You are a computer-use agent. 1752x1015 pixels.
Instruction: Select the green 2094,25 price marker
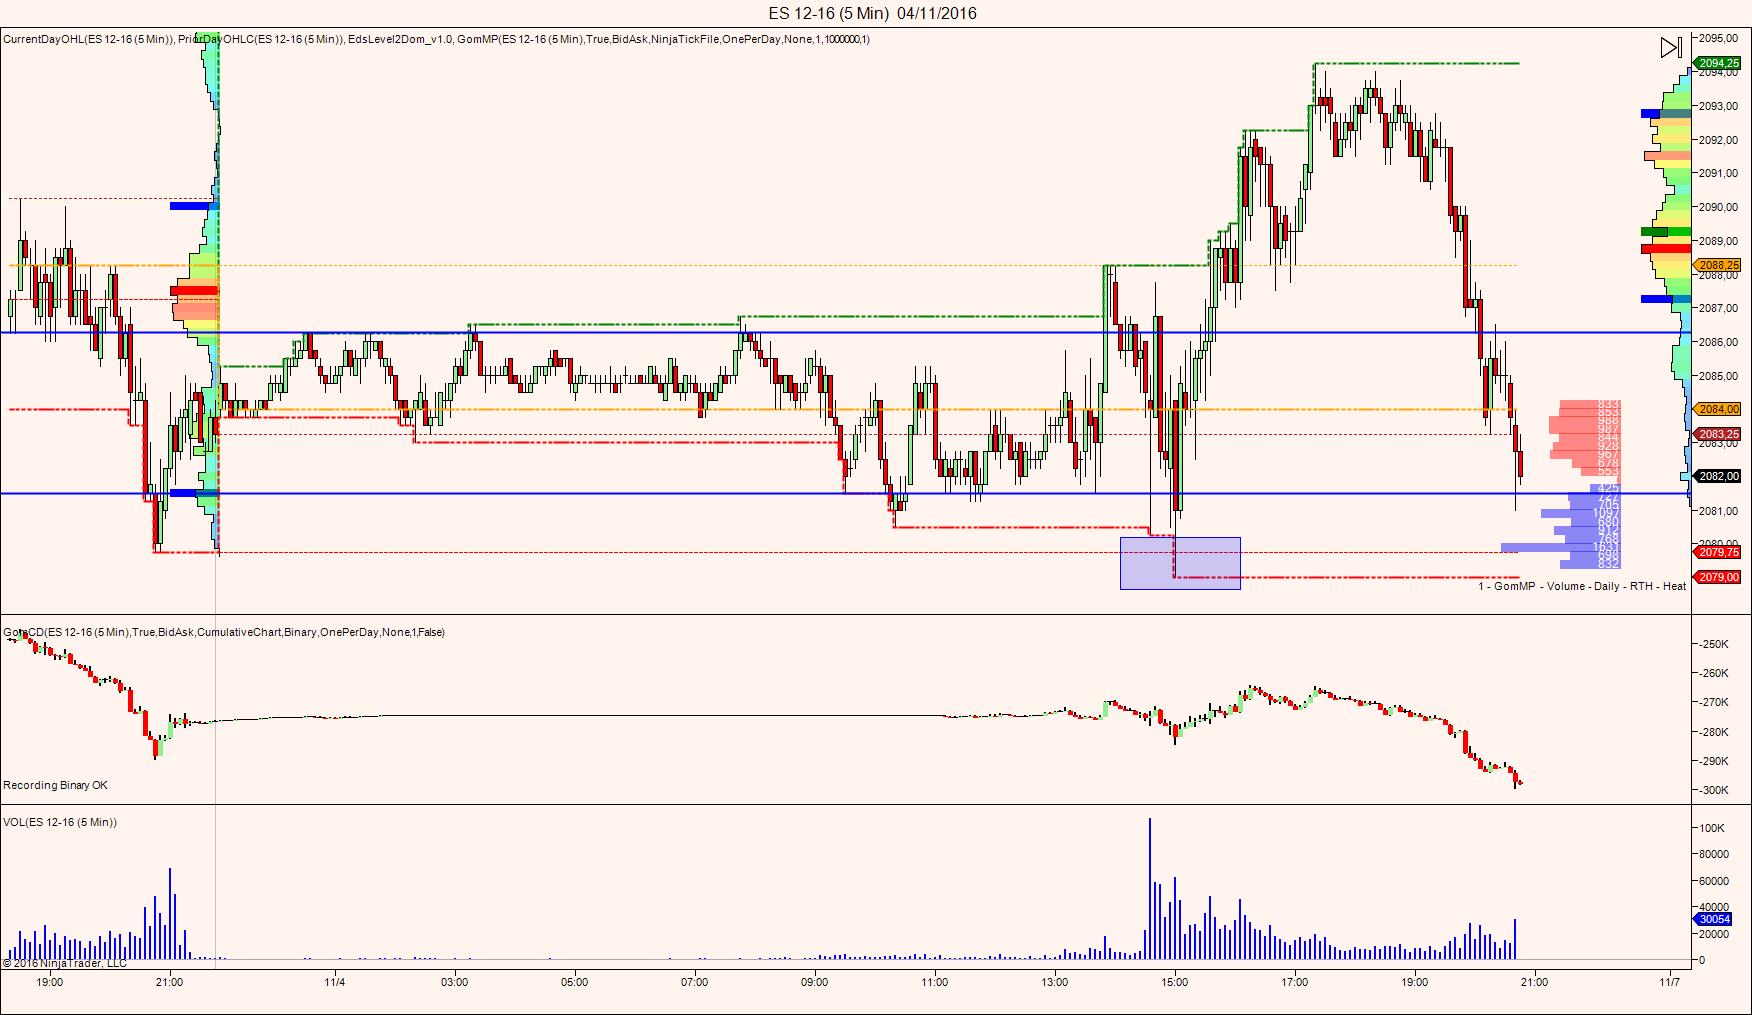click(x=1718, y=63)
